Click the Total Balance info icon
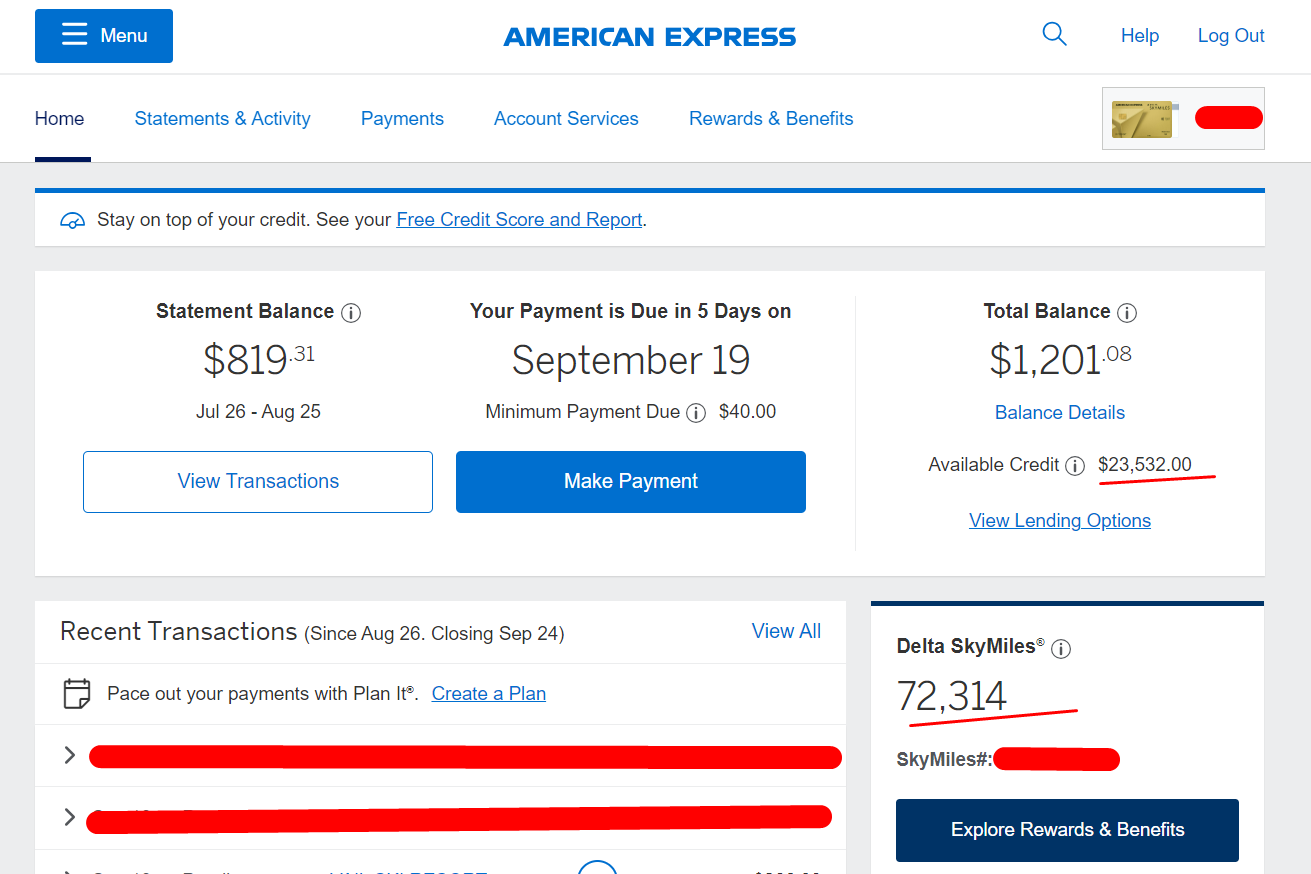Viewport: 1311px width, 874px height. coord(1127,313)
